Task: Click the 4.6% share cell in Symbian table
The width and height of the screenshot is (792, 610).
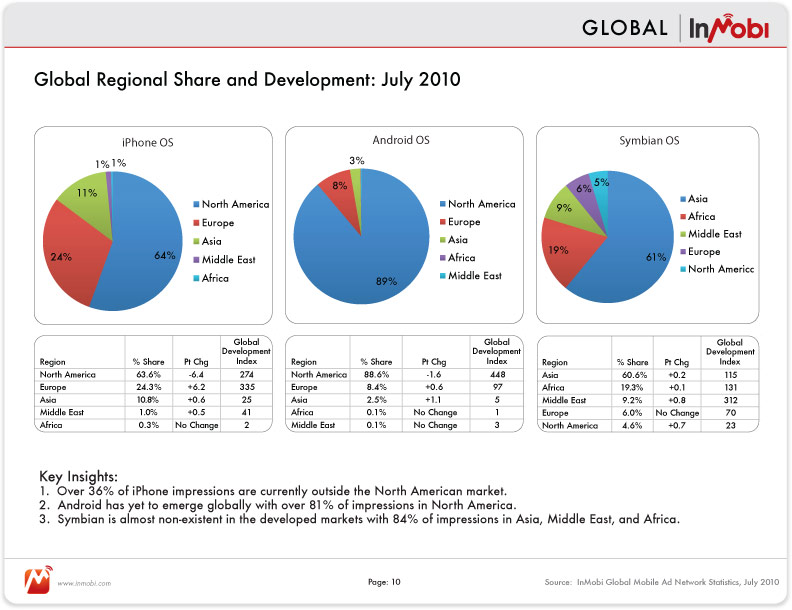Action: point(632,426)
